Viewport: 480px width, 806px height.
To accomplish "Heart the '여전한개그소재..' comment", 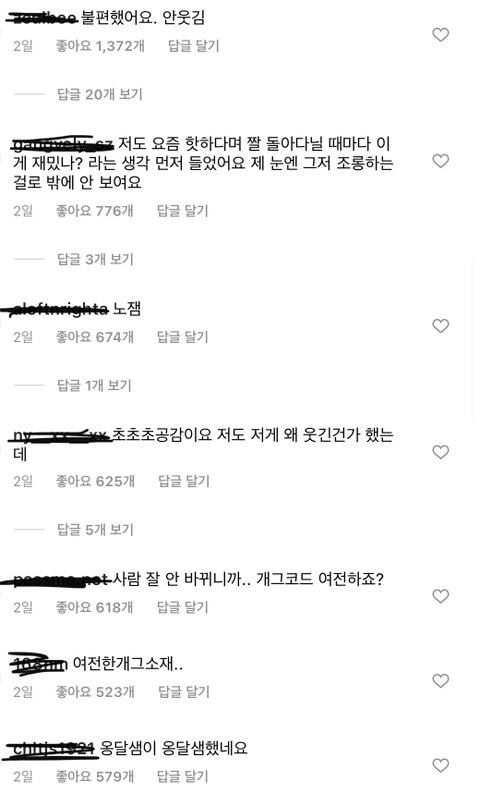I will pyautogui.click(x=440, y=681).
